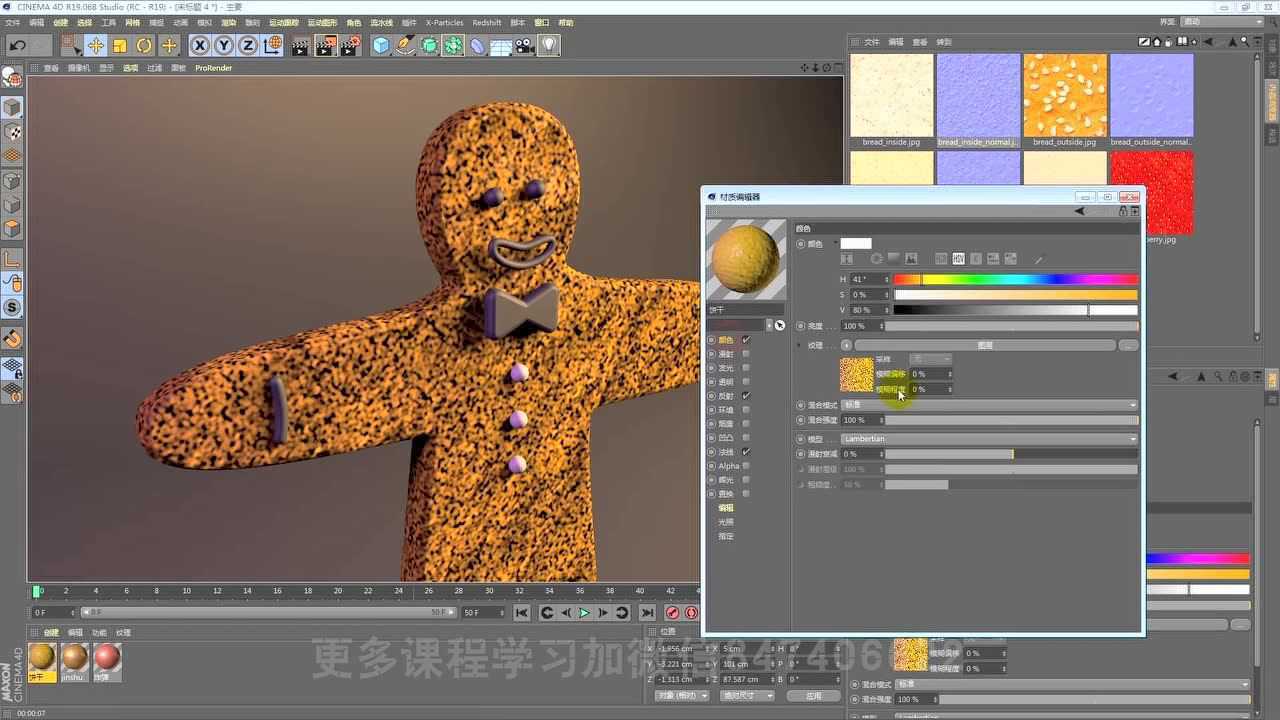Click the color wheel mode icon
The height and width of the screenshot is (720, 1280).
coord(876,259)
